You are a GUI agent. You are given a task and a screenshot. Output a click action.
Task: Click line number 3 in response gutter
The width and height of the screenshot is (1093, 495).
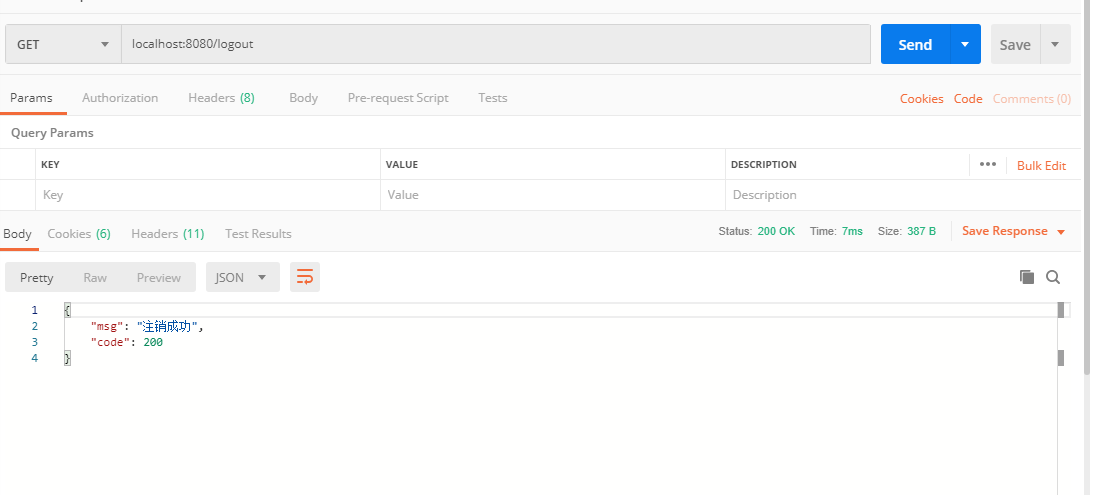click(x=34, y=342)
